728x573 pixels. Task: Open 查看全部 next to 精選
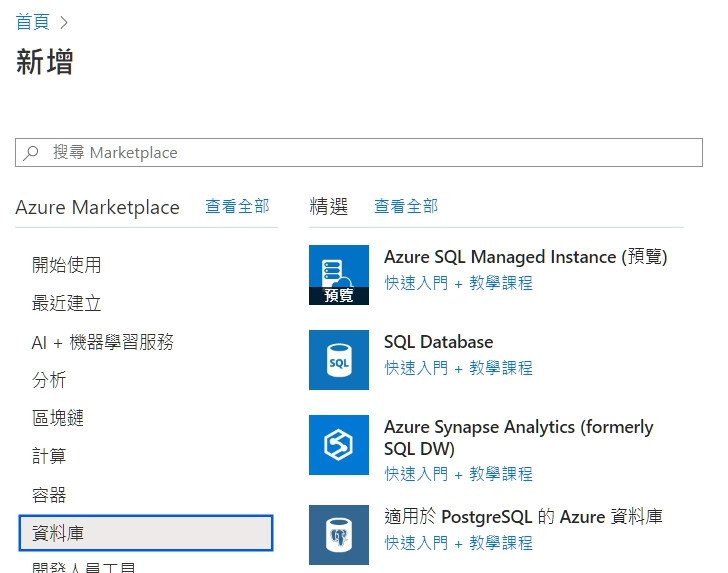[x=406, y=206]
